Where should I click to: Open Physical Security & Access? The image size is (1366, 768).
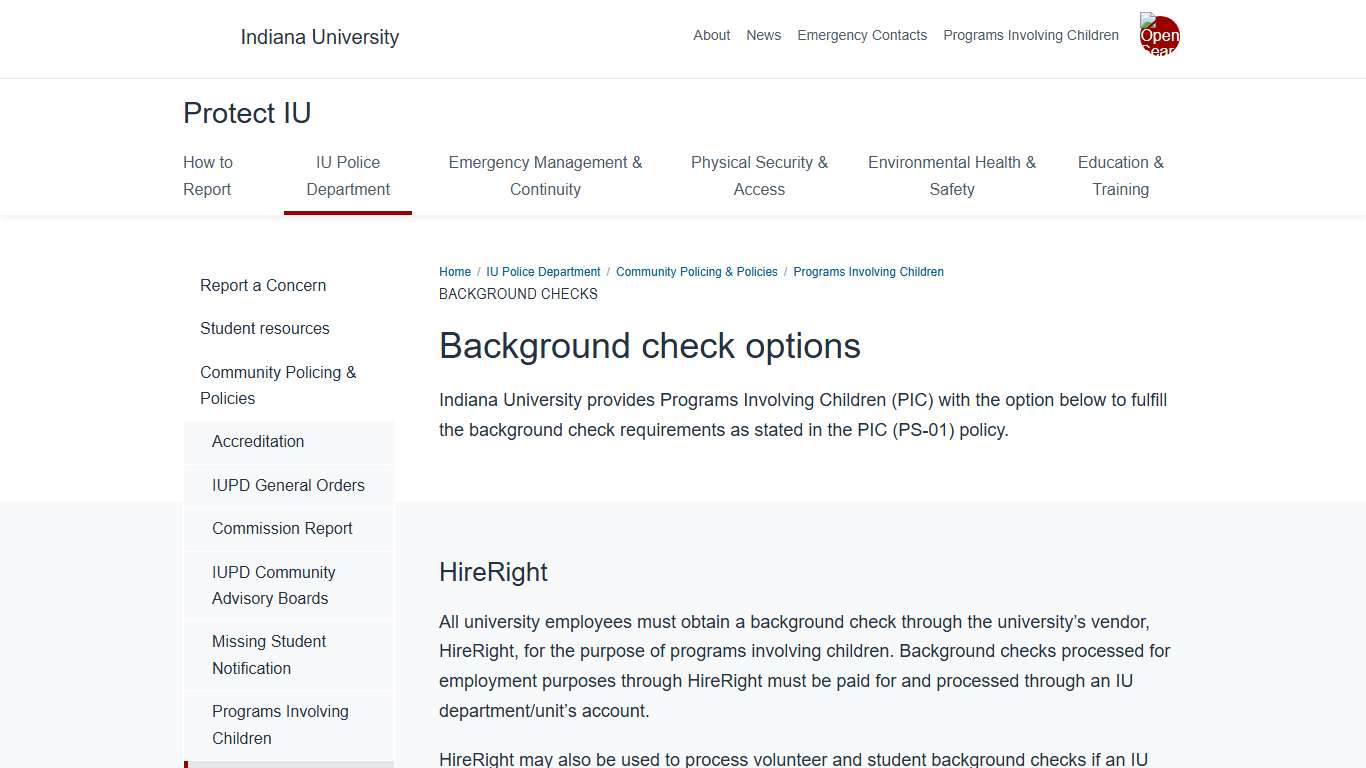pyautogui.click(x=759, y=176)
